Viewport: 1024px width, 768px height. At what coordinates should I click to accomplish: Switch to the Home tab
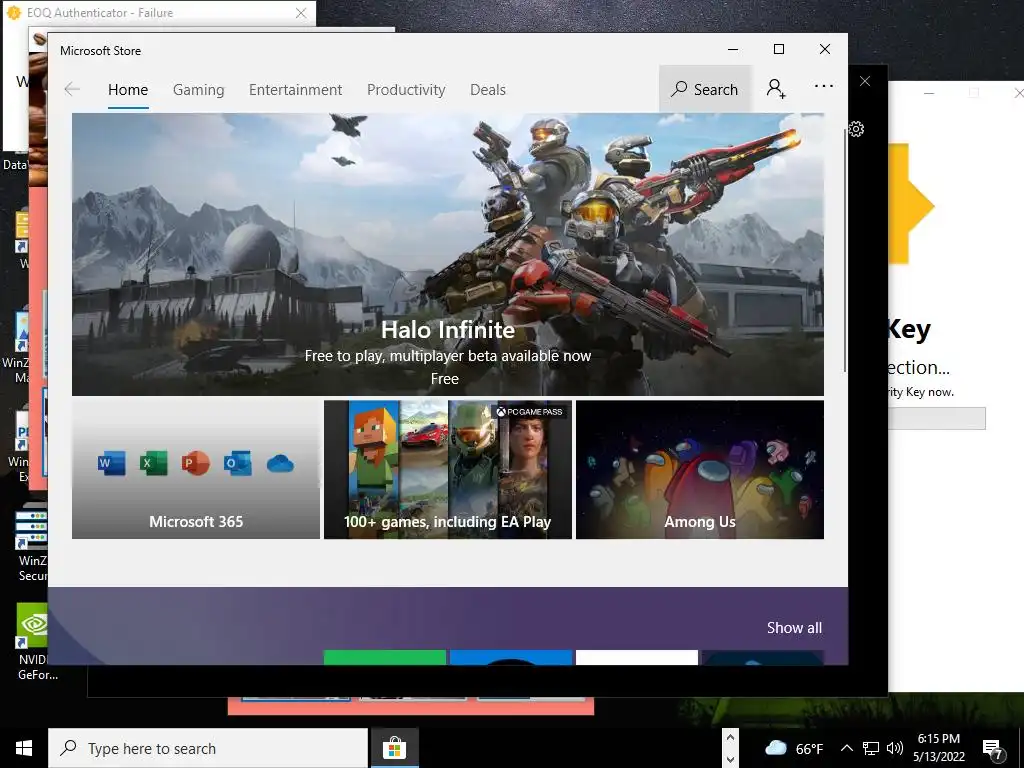[x=128, y=89]
